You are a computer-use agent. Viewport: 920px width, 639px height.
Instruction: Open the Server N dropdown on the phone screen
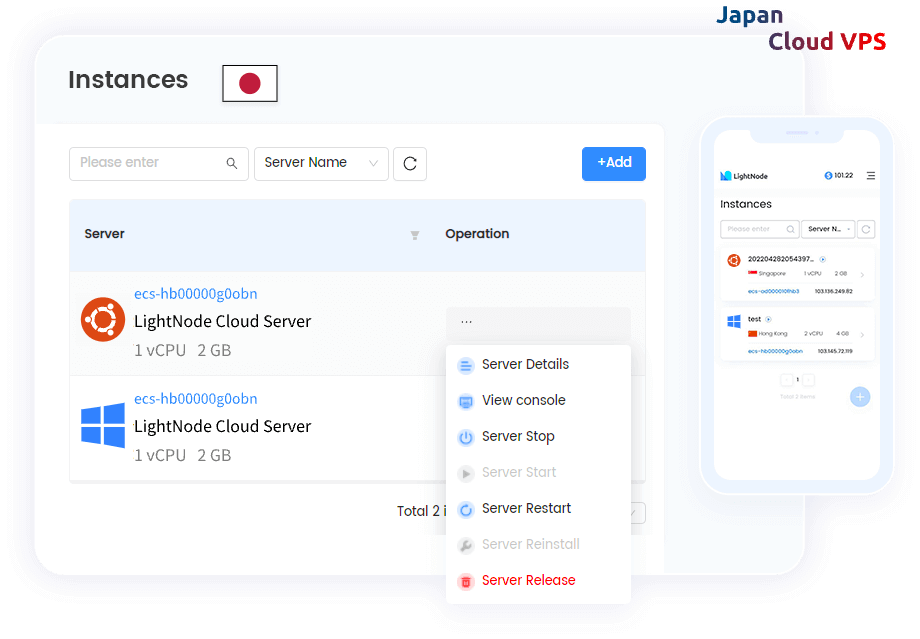click(x=828, y=229)
